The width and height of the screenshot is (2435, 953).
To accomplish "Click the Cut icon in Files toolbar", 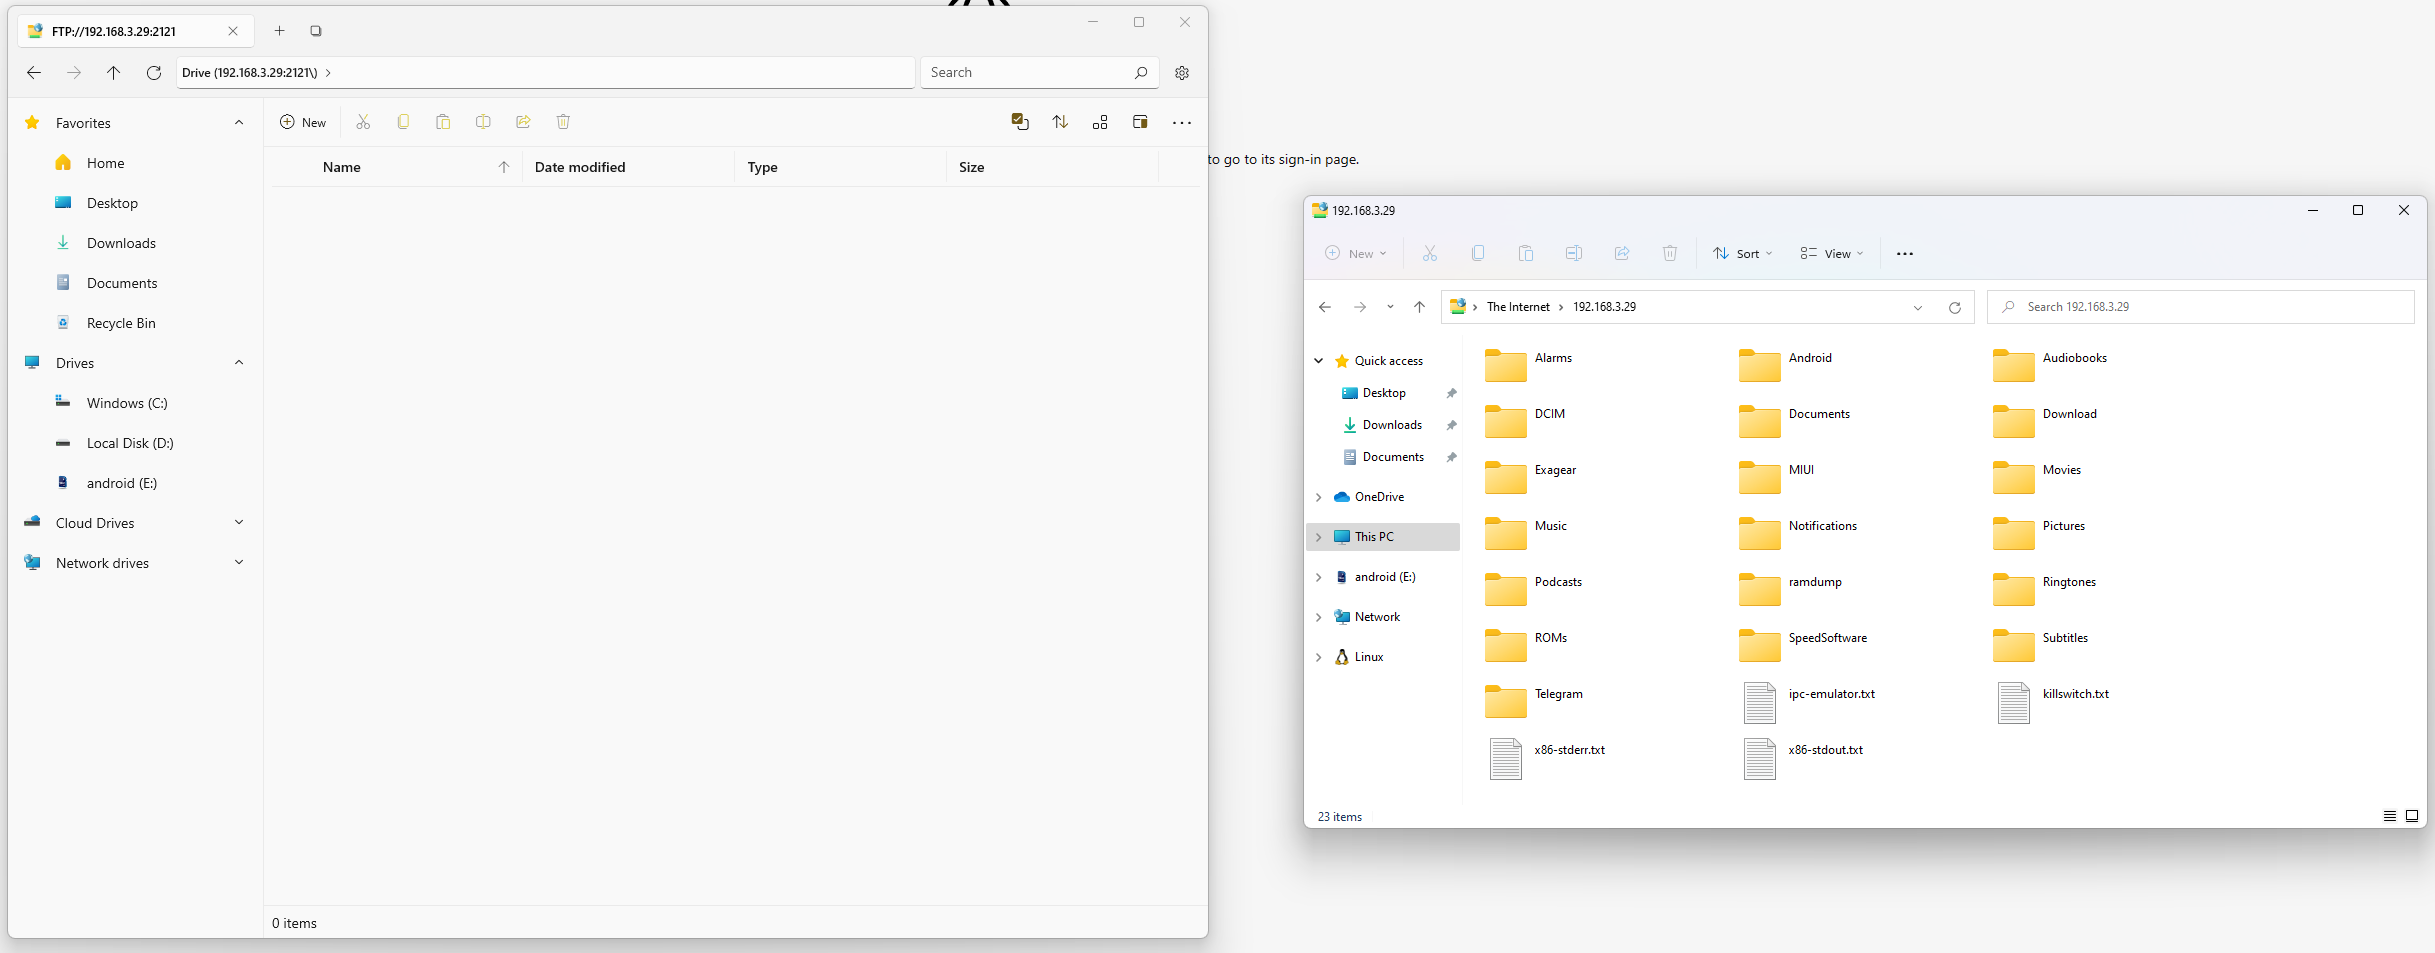I will 363,122.
